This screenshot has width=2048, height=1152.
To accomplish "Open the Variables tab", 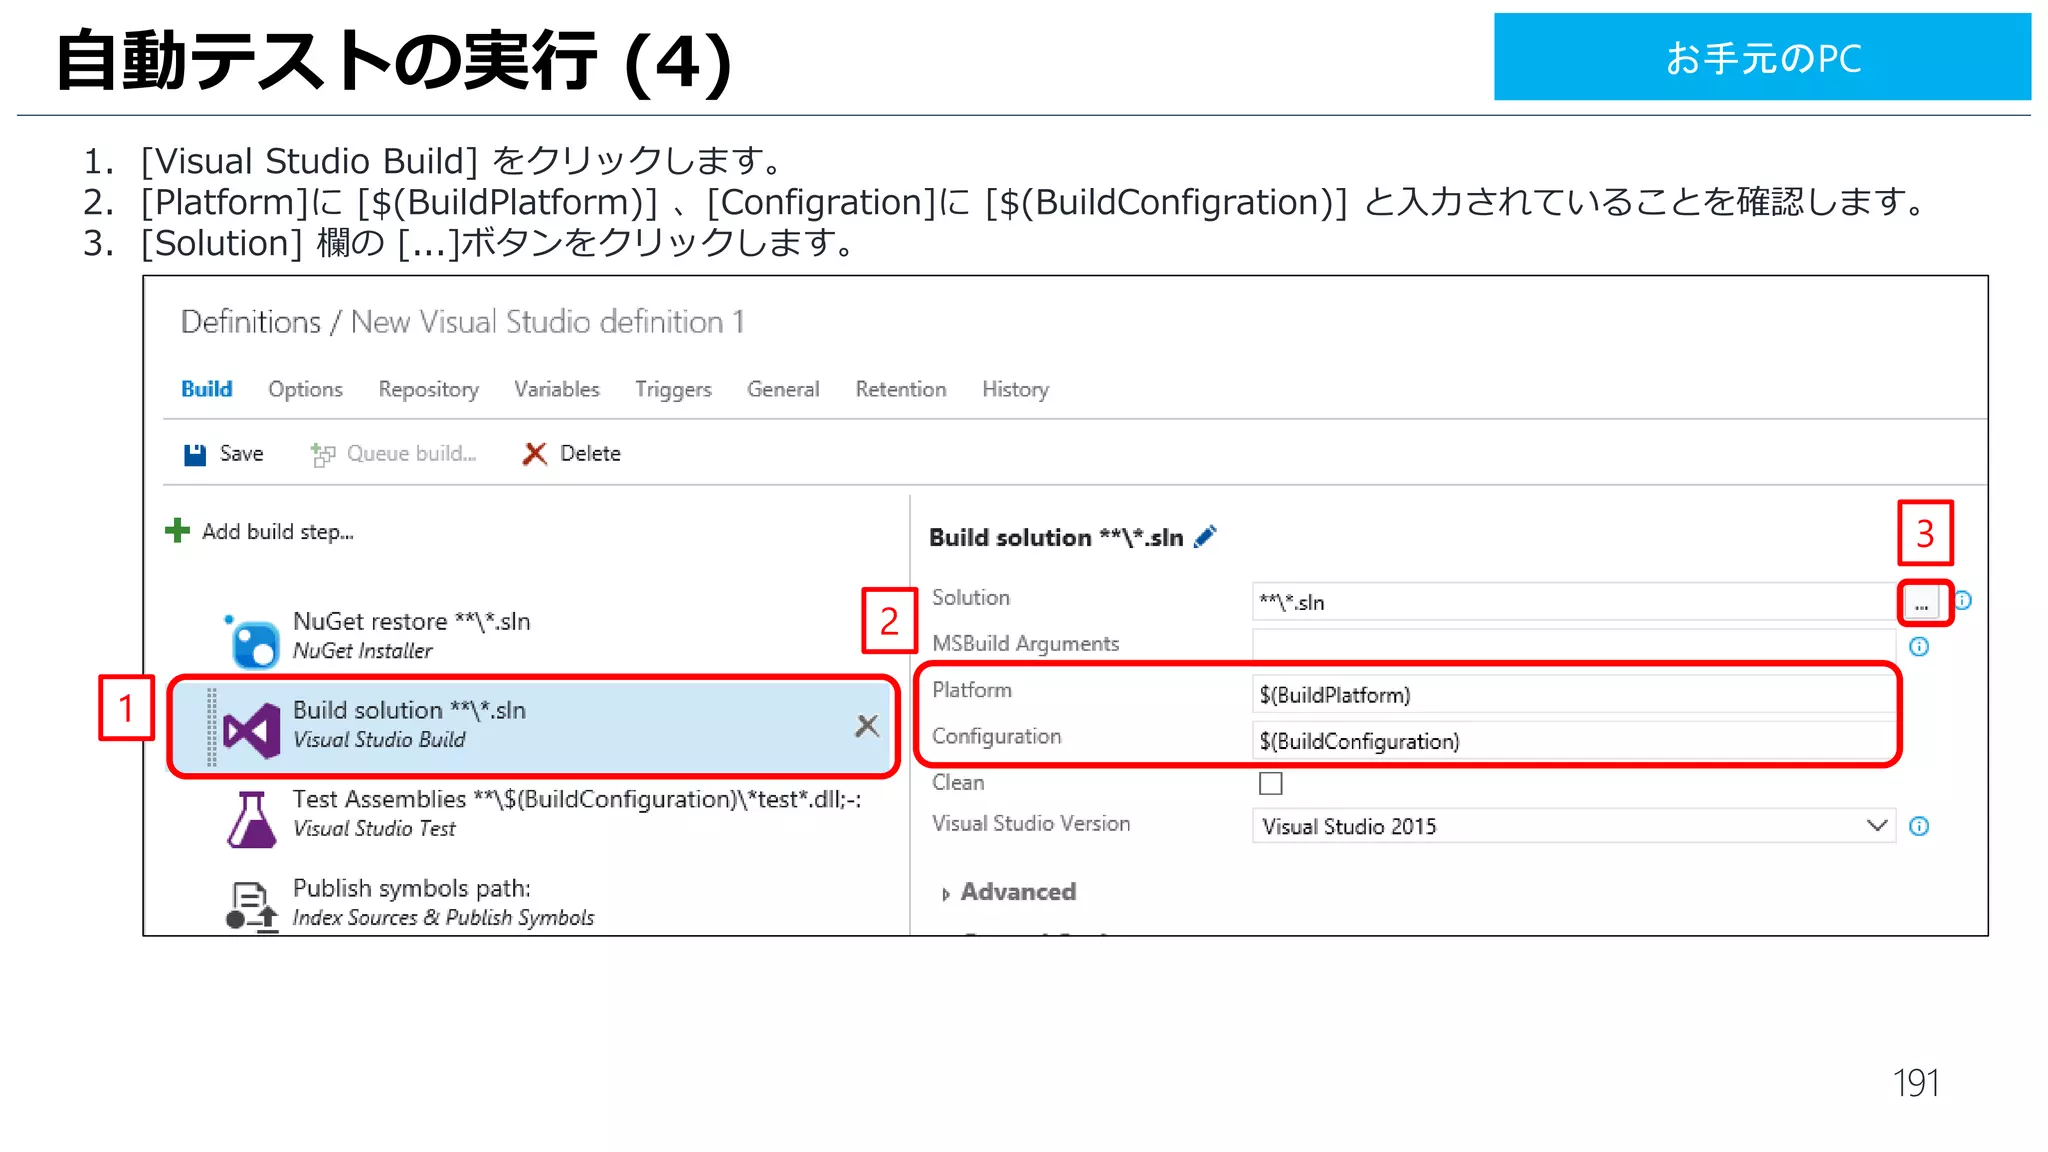I will [557, 389].
